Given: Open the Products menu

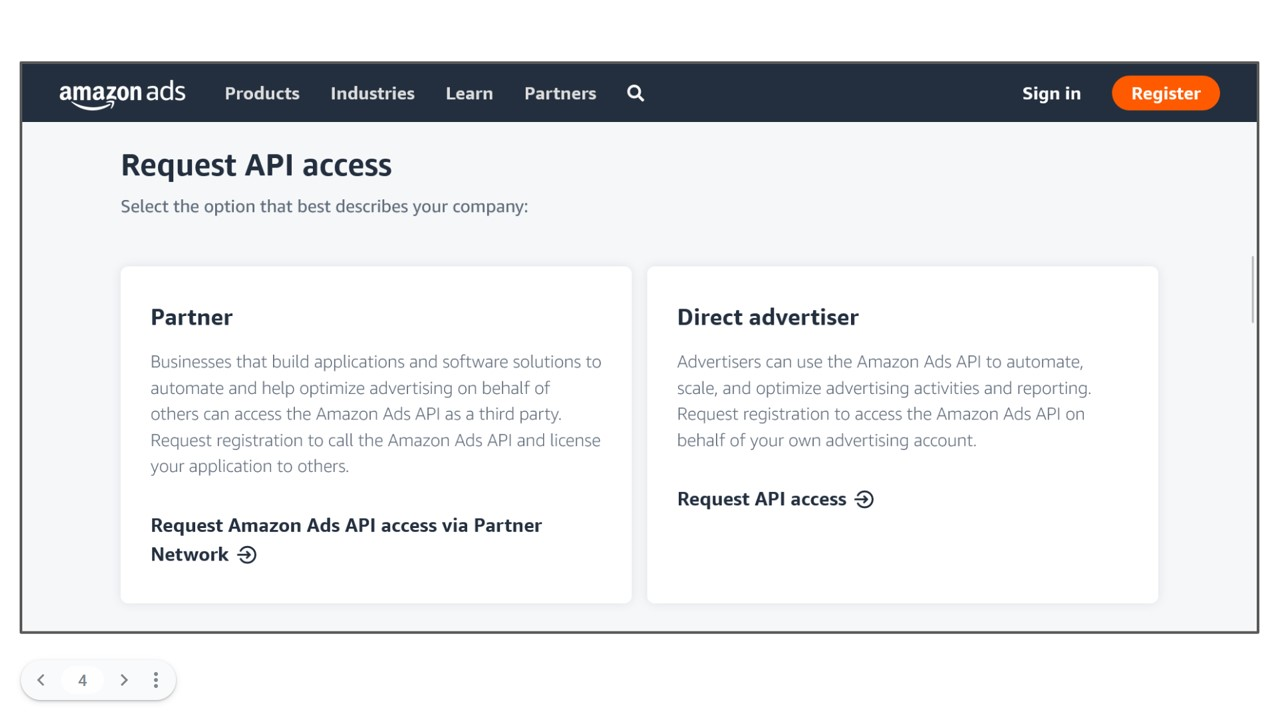Looking at the screenshot, I should click(262, 93).
